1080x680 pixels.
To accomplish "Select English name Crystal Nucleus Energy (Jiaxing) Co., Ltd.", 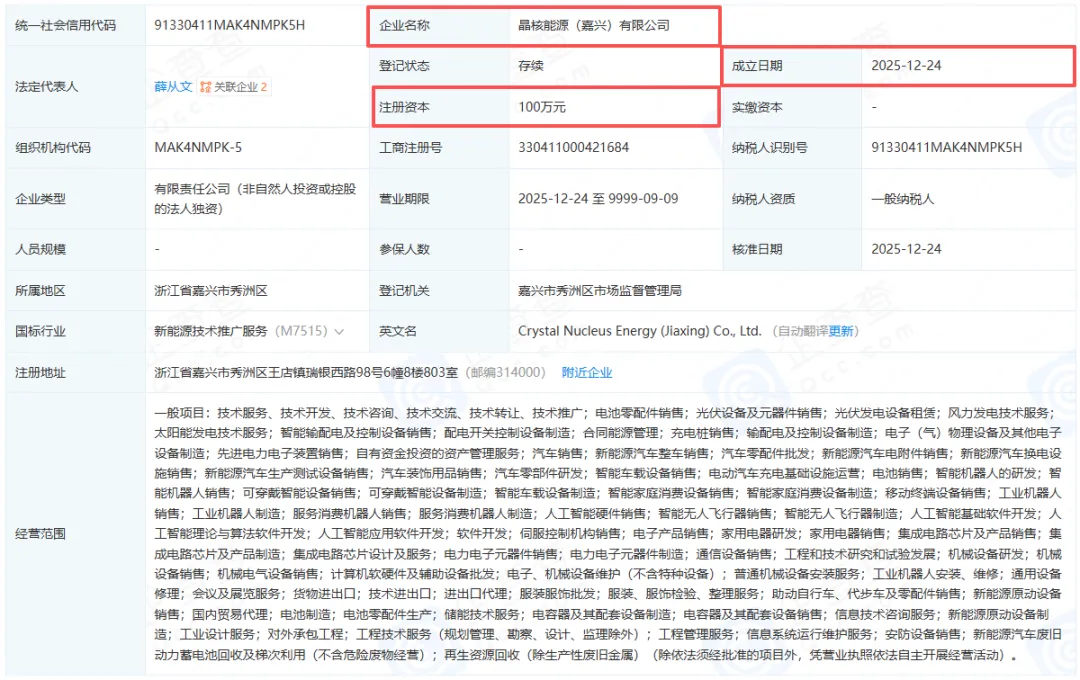I will pyautogui.click(x=639, y=331).
